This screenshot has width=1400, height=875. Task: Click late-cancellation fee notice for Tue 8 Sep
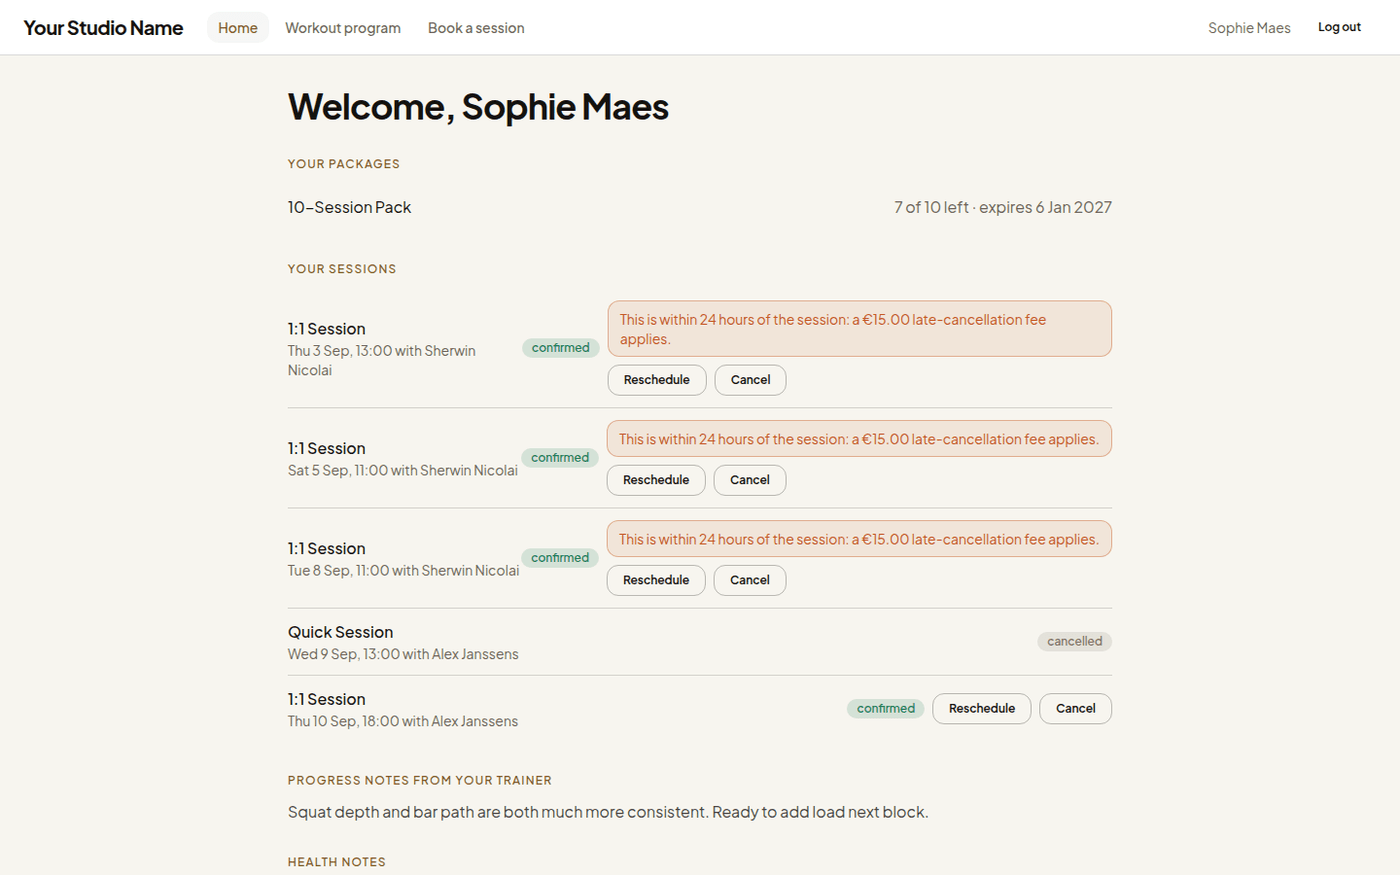point(859,539)
